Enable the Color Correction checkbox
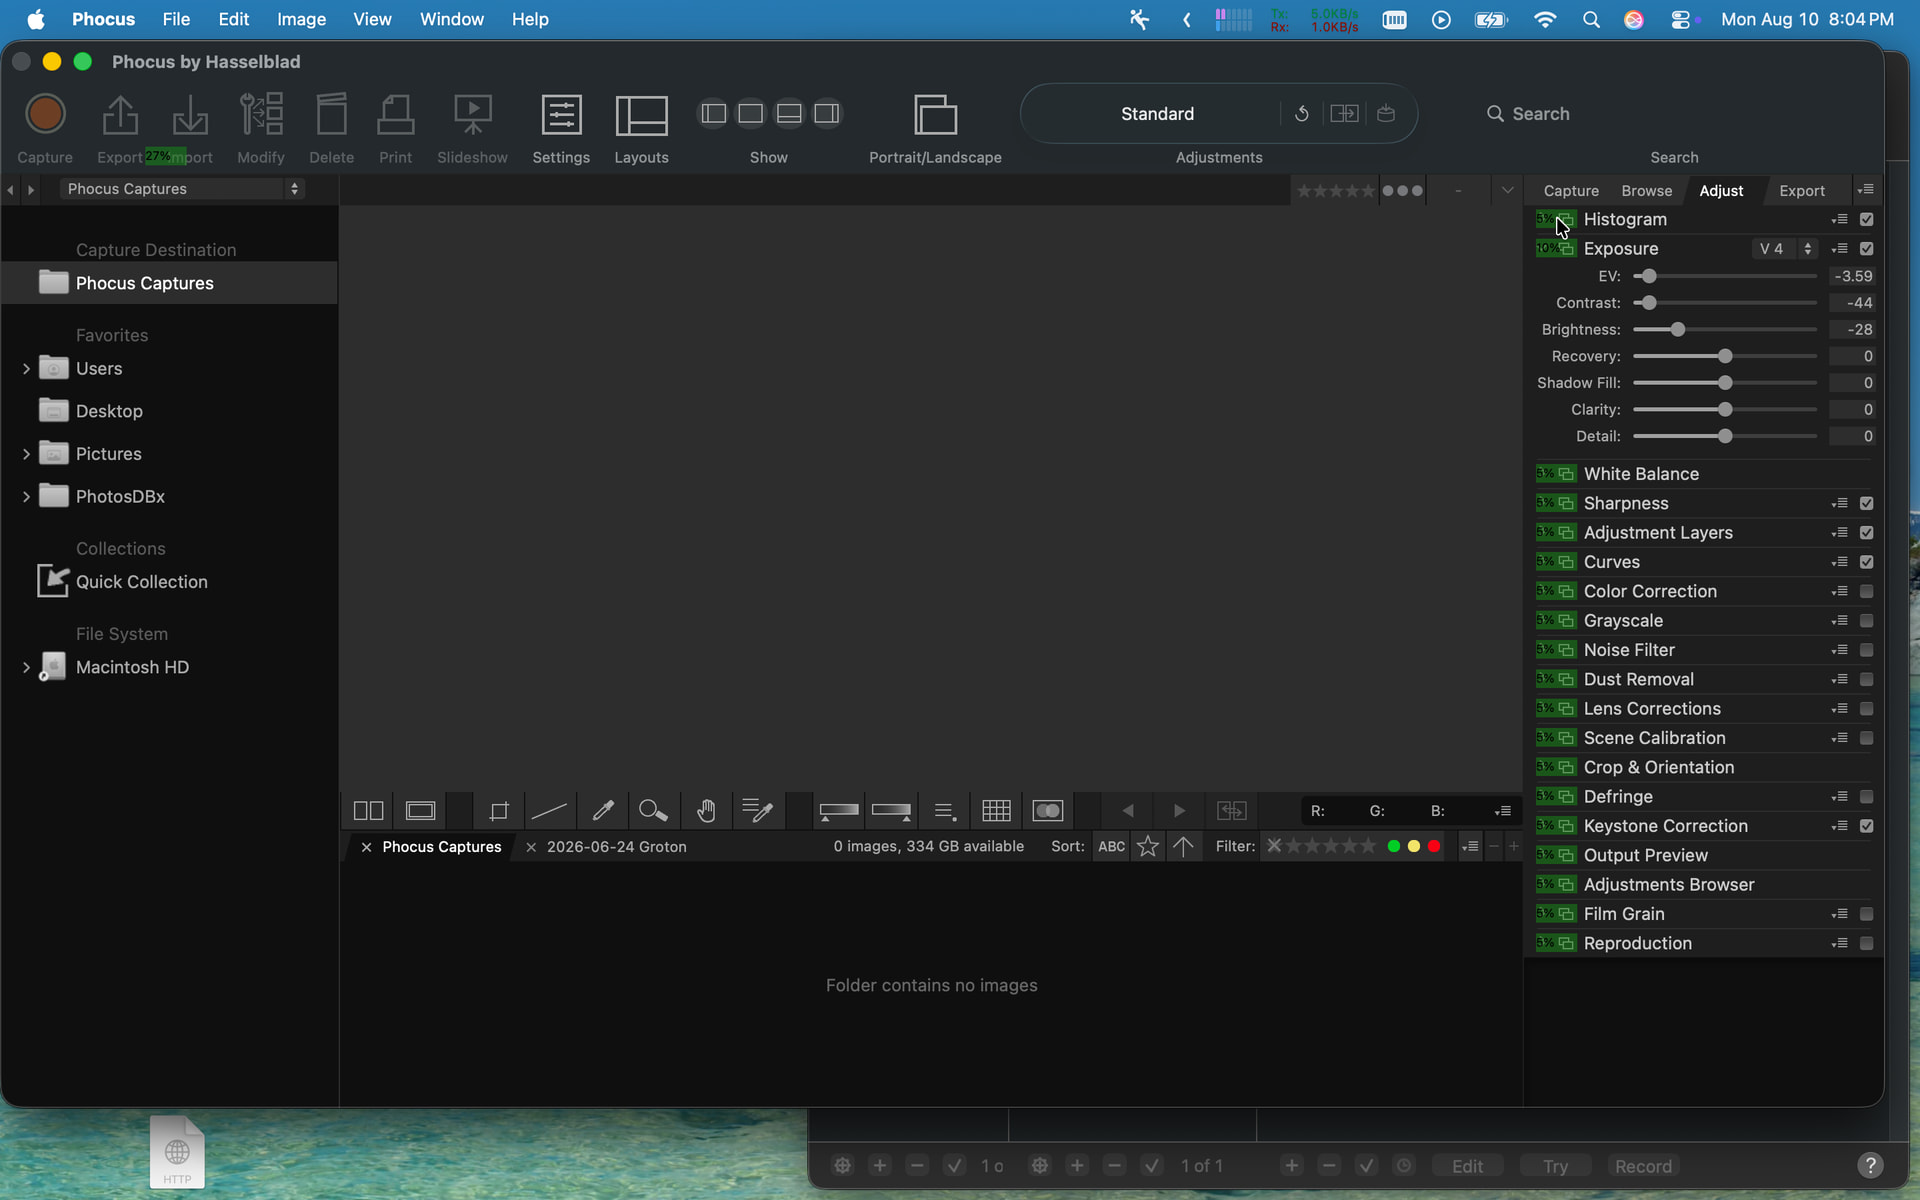 1866,592
